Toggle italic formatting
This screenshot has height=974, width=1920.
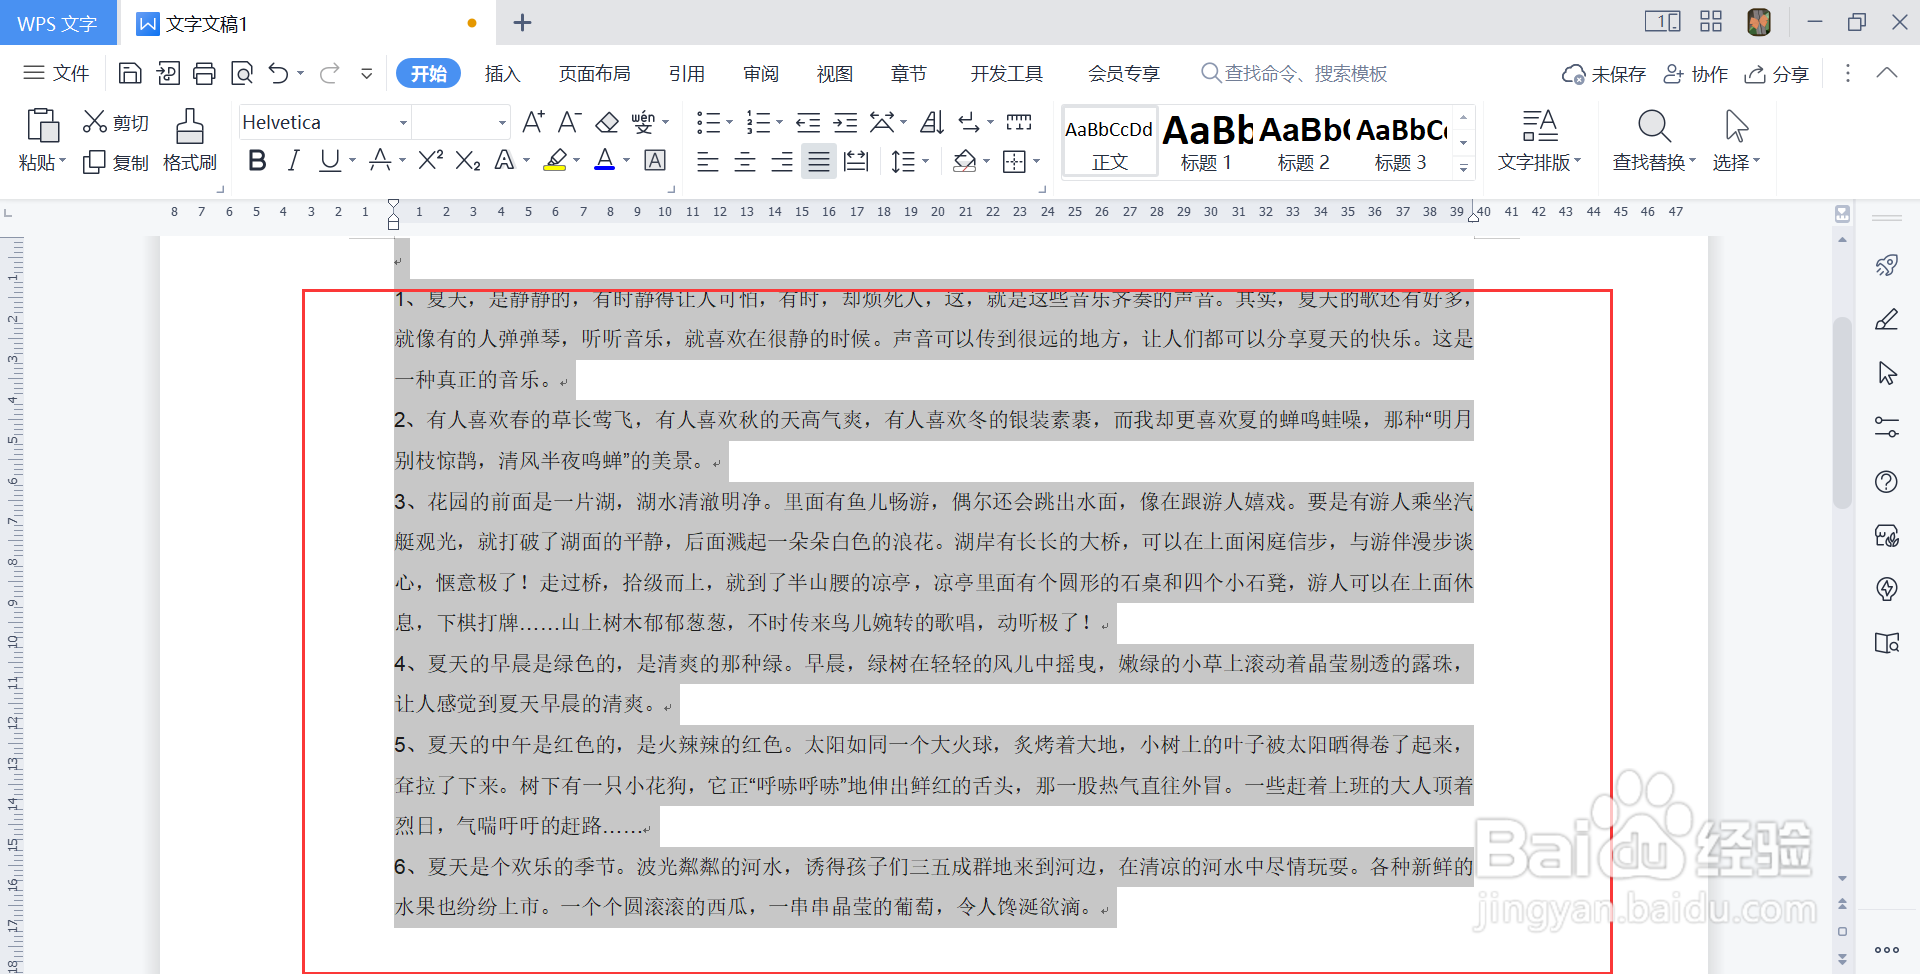click(x=293, y=161)
